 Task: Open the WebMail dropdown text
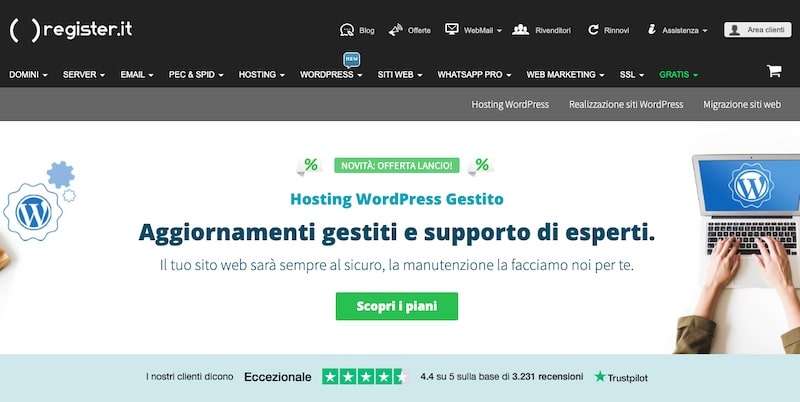483,31
